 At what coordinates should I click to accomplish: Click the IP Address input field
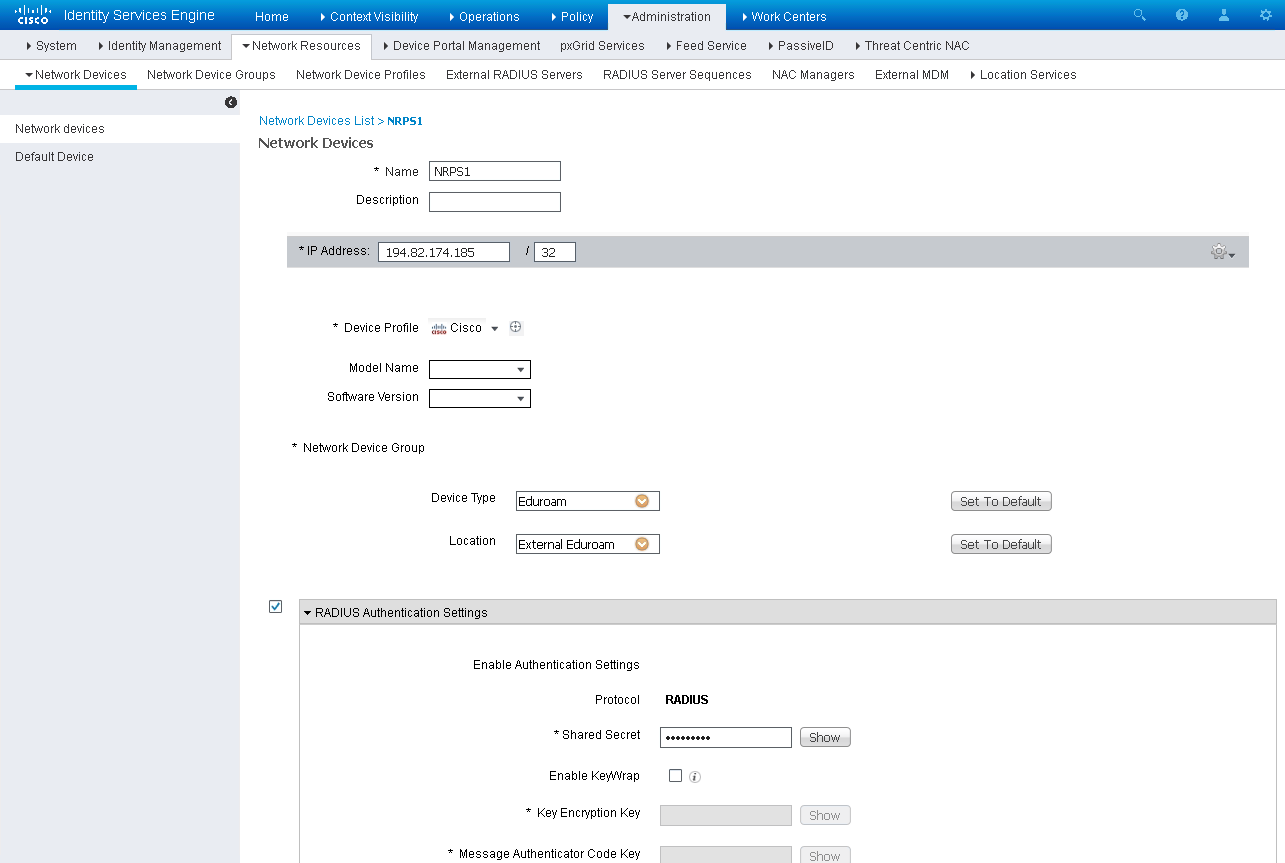click(x=444, y=252)
